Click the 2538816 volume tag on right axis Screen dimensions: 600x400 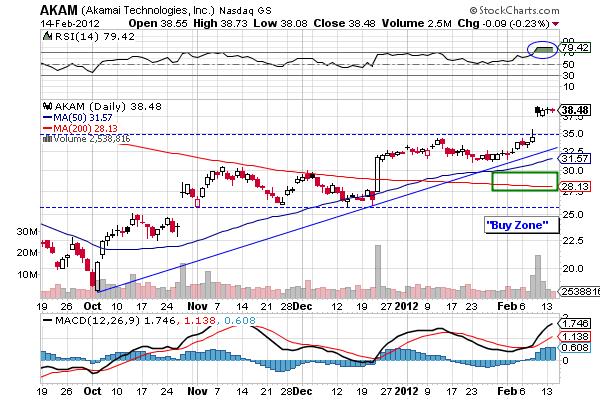click(580, 291)
